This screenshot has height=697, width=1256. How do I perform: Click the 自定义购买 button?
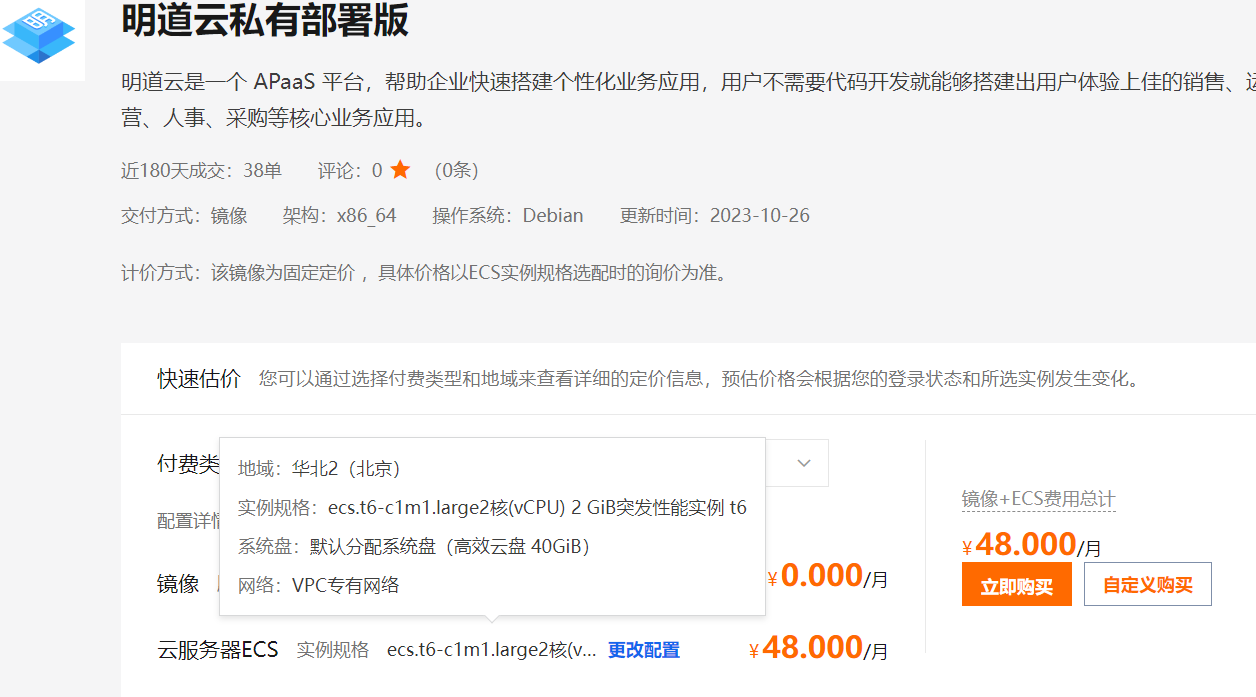tap(1147, 585)
